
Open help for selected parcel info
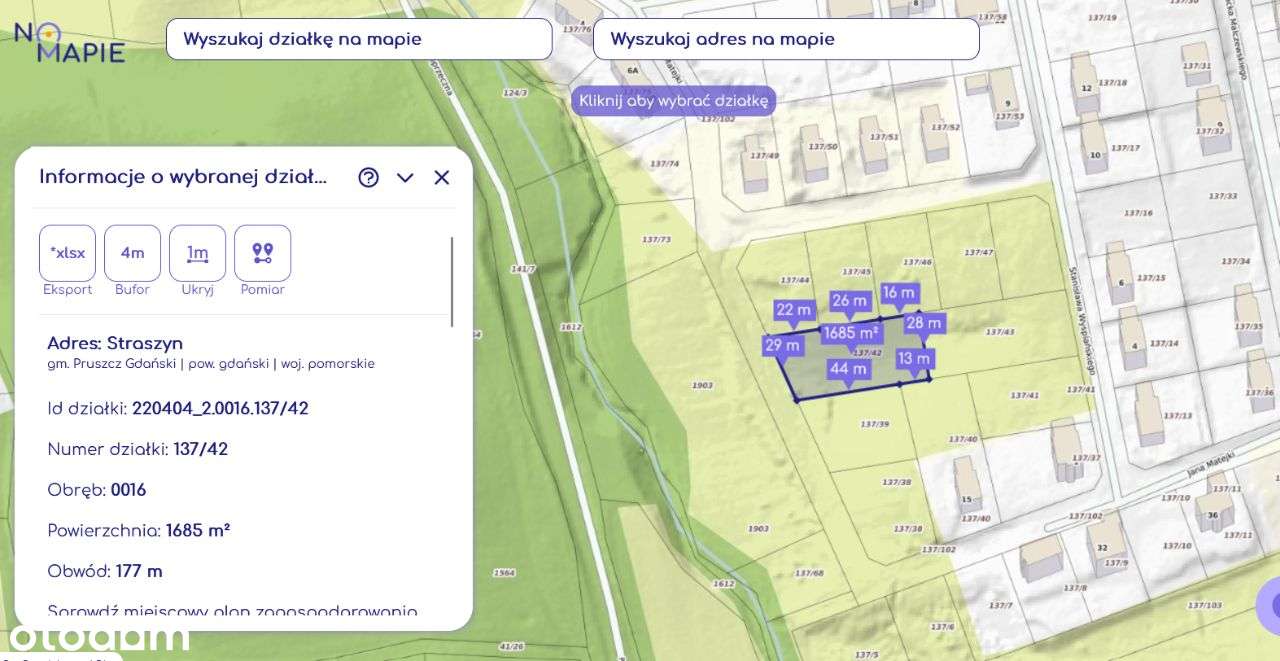click(x=369, y=177)
